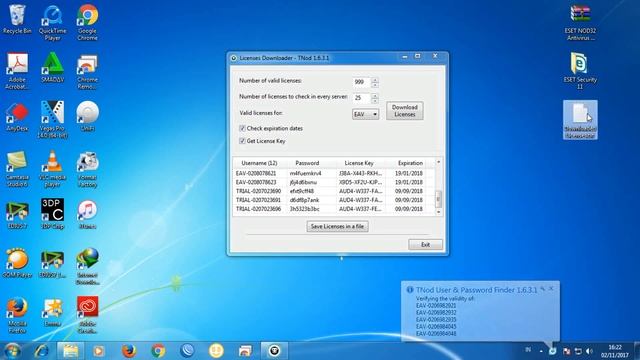The image size is (640, 360).
Task: Increase licenses to check per server spinner
Action: [375, 95]
